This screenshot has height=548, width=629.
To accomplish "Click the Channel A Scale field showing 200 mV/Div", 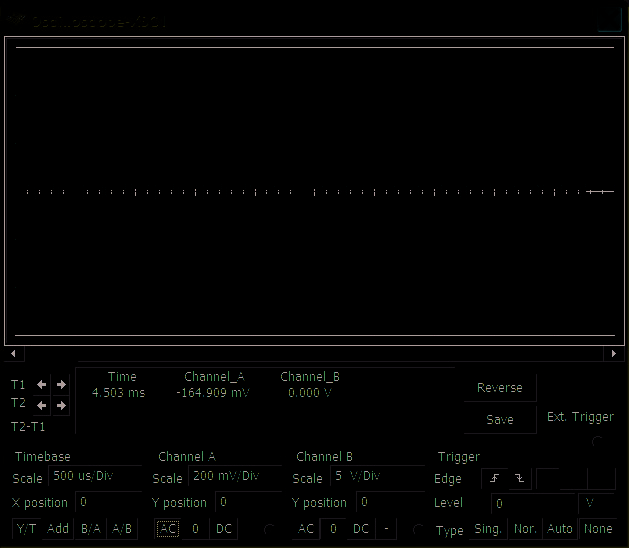I will tap(235, 476).
